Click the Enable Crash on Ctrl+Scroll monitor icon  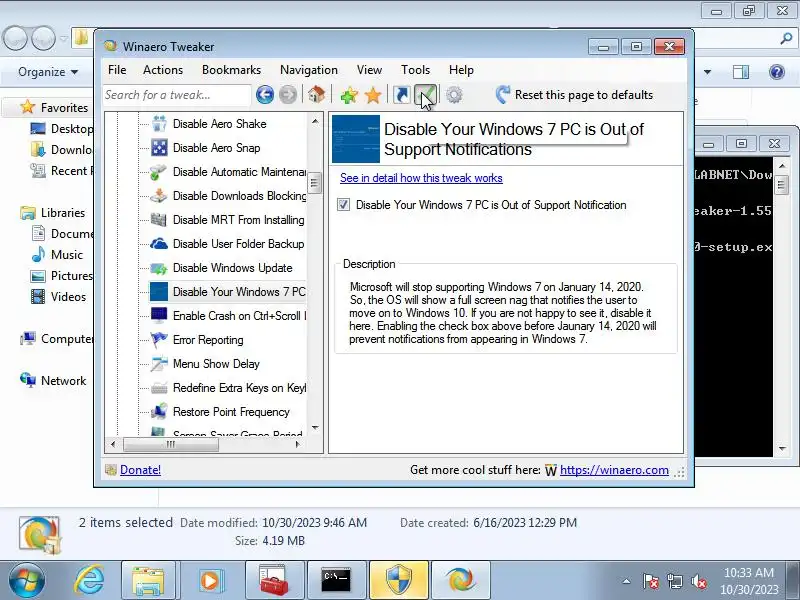click(159, 316)
